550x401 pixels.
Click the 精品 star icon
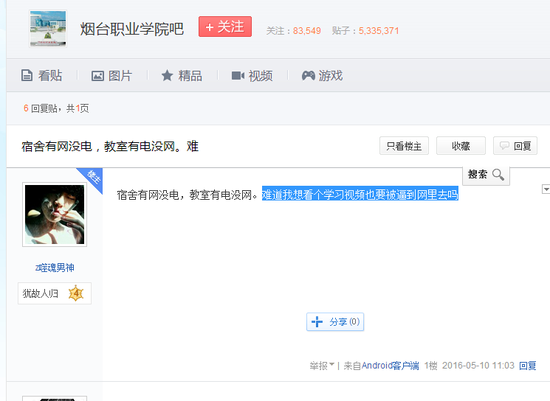click(x=167, y=75)
